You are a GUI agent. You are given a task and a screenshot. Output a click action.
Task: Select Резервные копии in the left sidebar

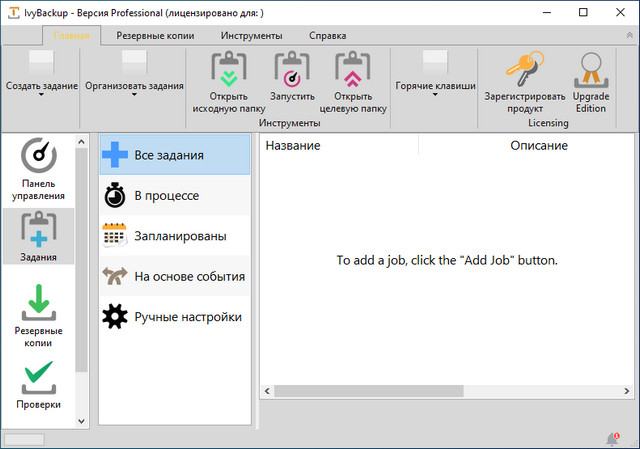39,315
